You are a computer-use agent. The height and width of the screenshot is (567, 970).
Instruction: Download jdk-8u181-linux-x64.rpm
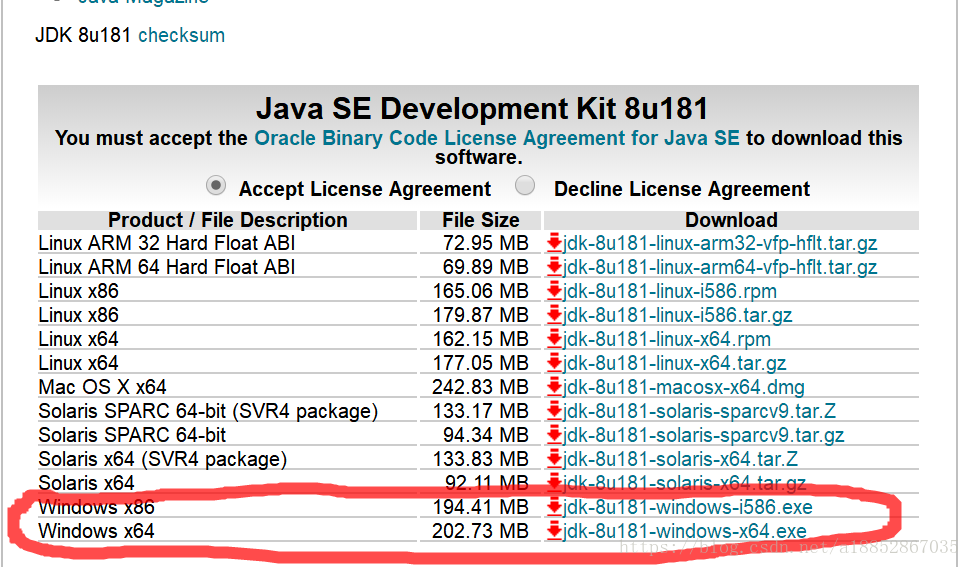tap(667, 339)
